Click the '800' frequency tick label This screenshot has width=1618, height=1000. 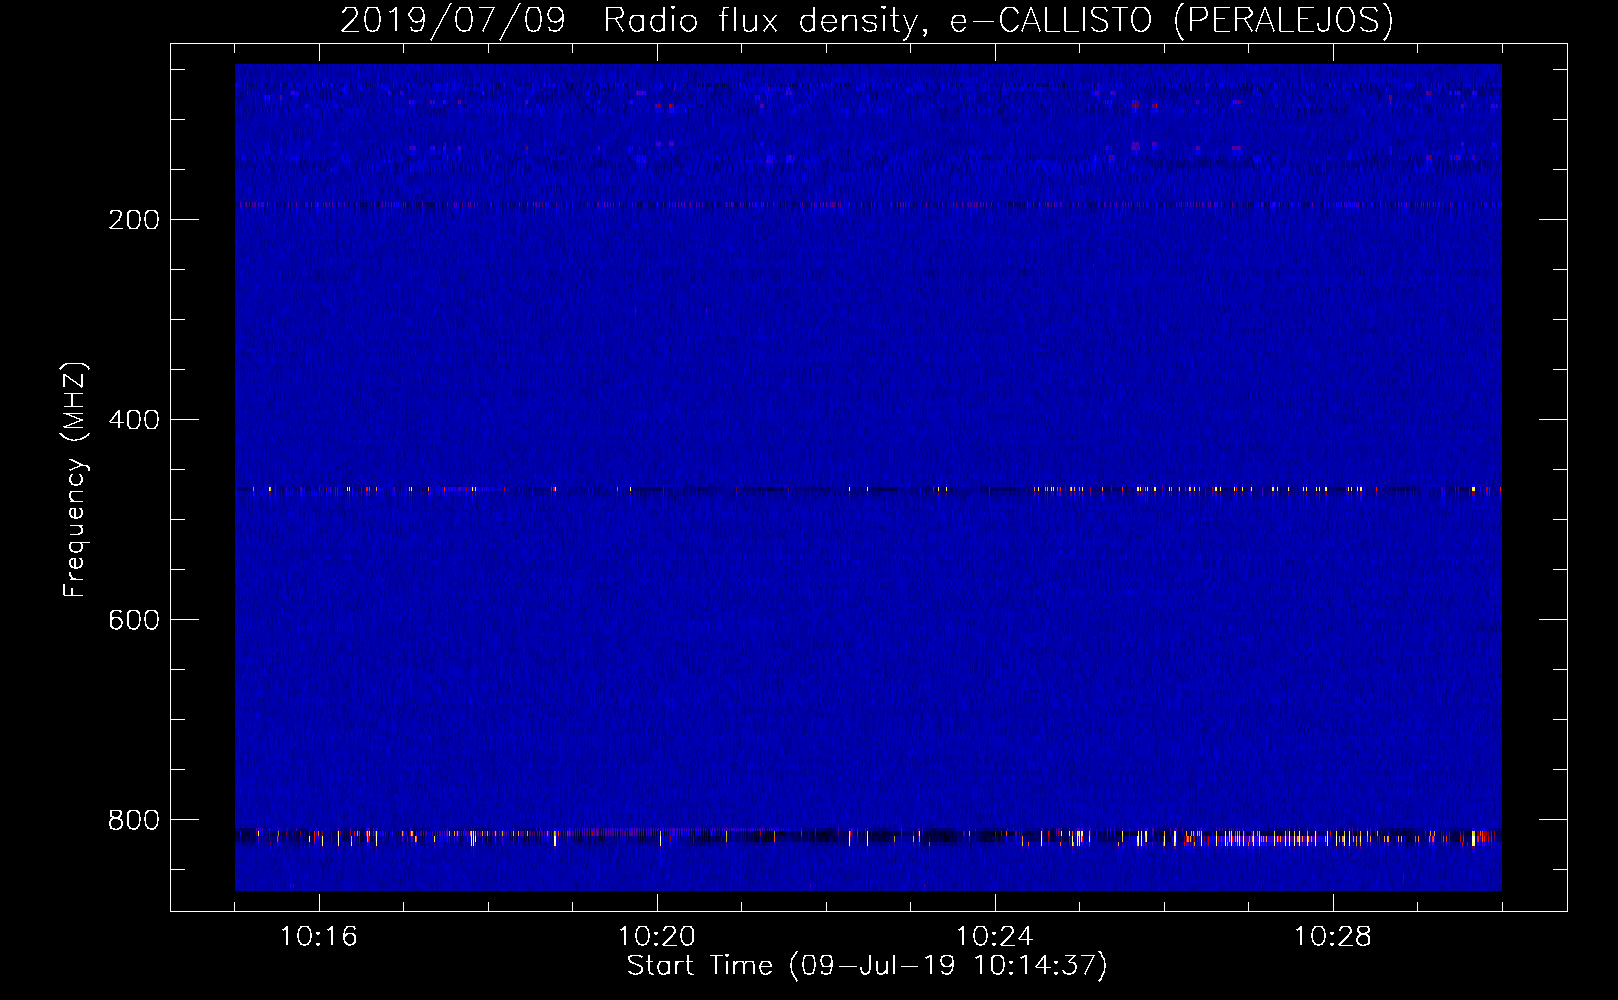[x=134, y=820]
